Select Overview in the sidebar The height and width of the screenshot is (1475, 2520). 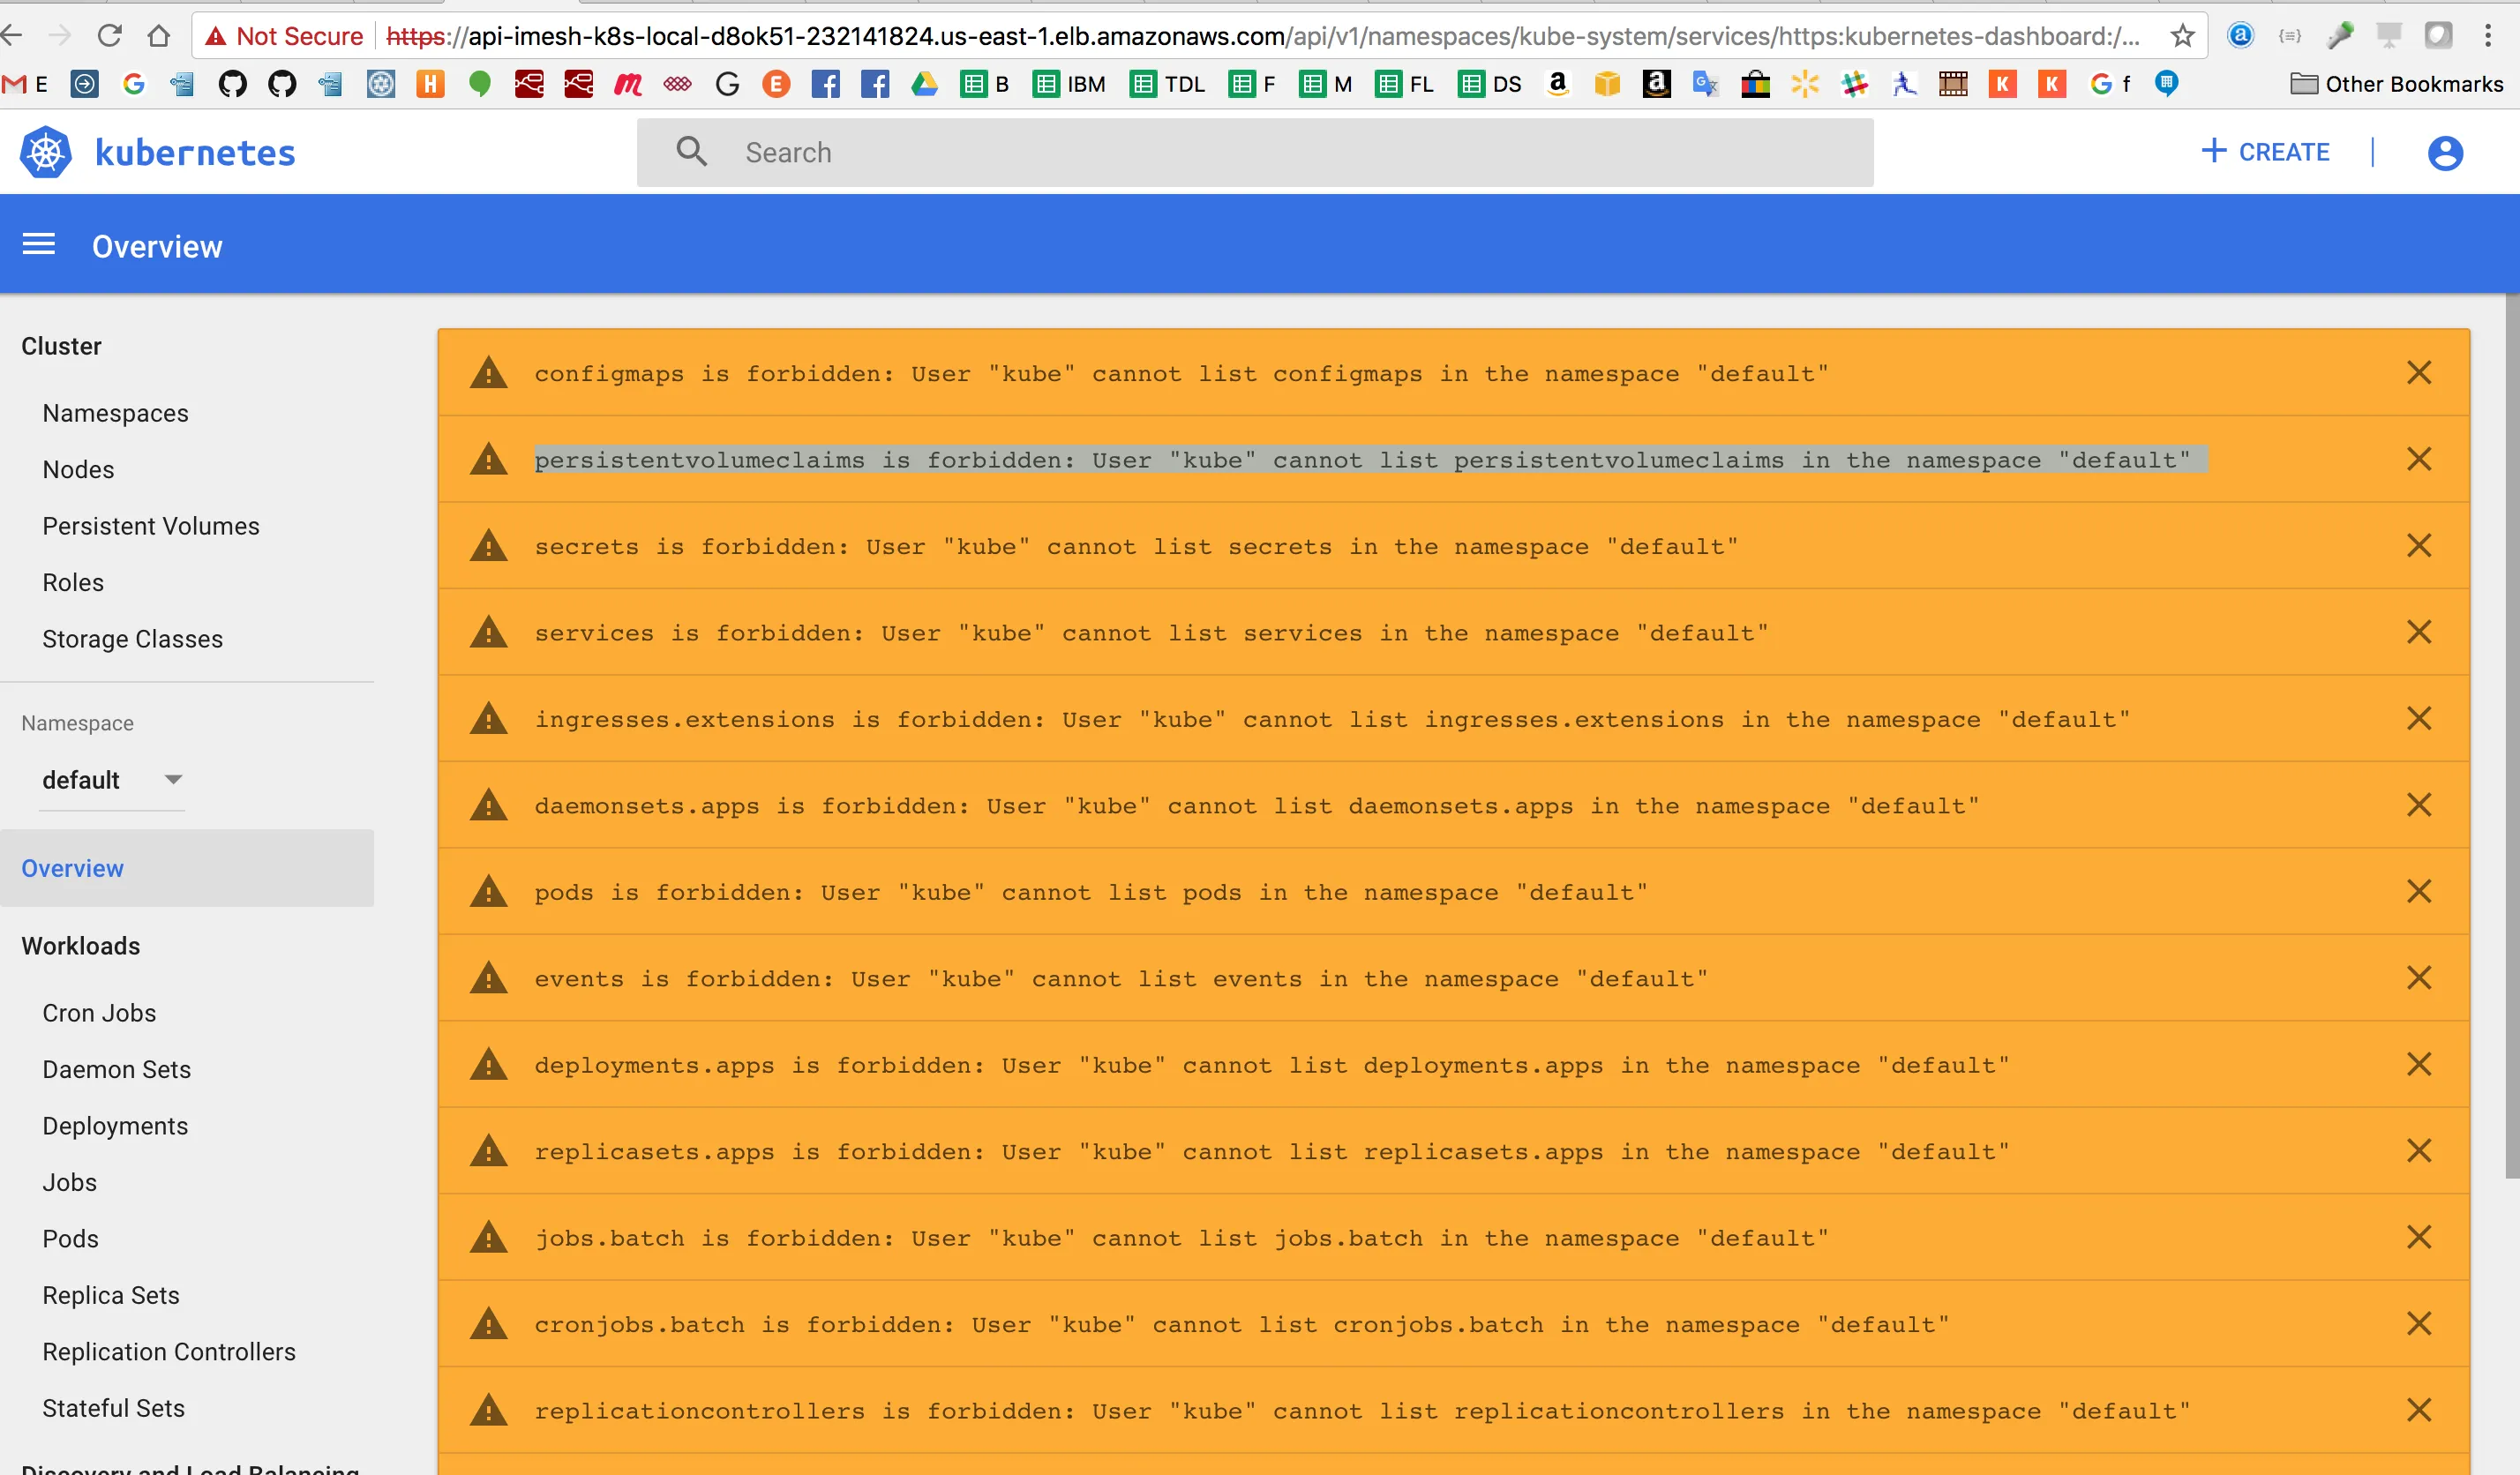[73, 868]
